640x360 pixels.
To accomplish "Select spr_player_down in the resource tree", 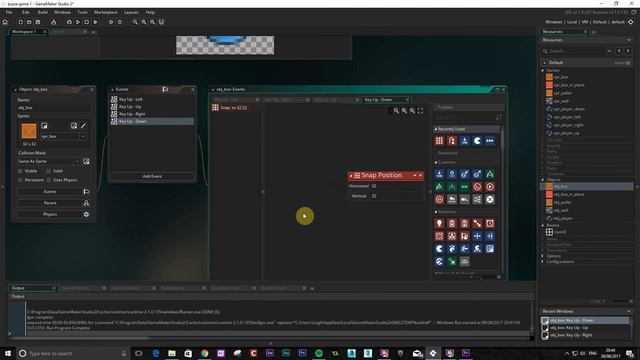I will (569, 109).
